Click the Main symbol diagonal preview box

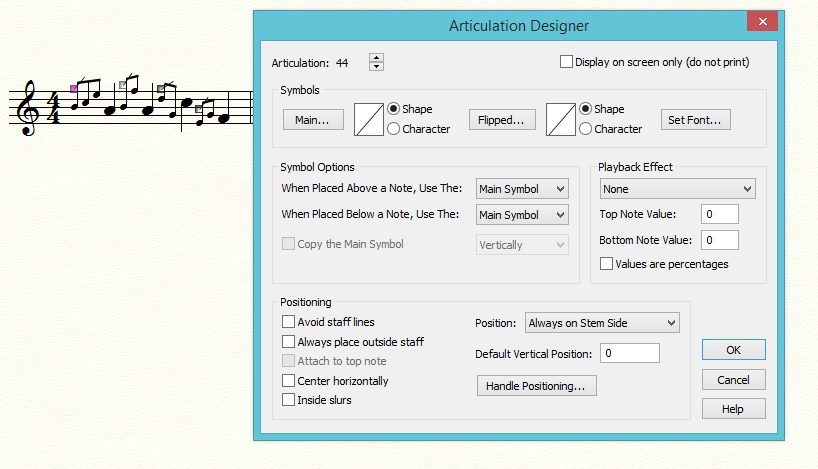click(x=368, y=119)
